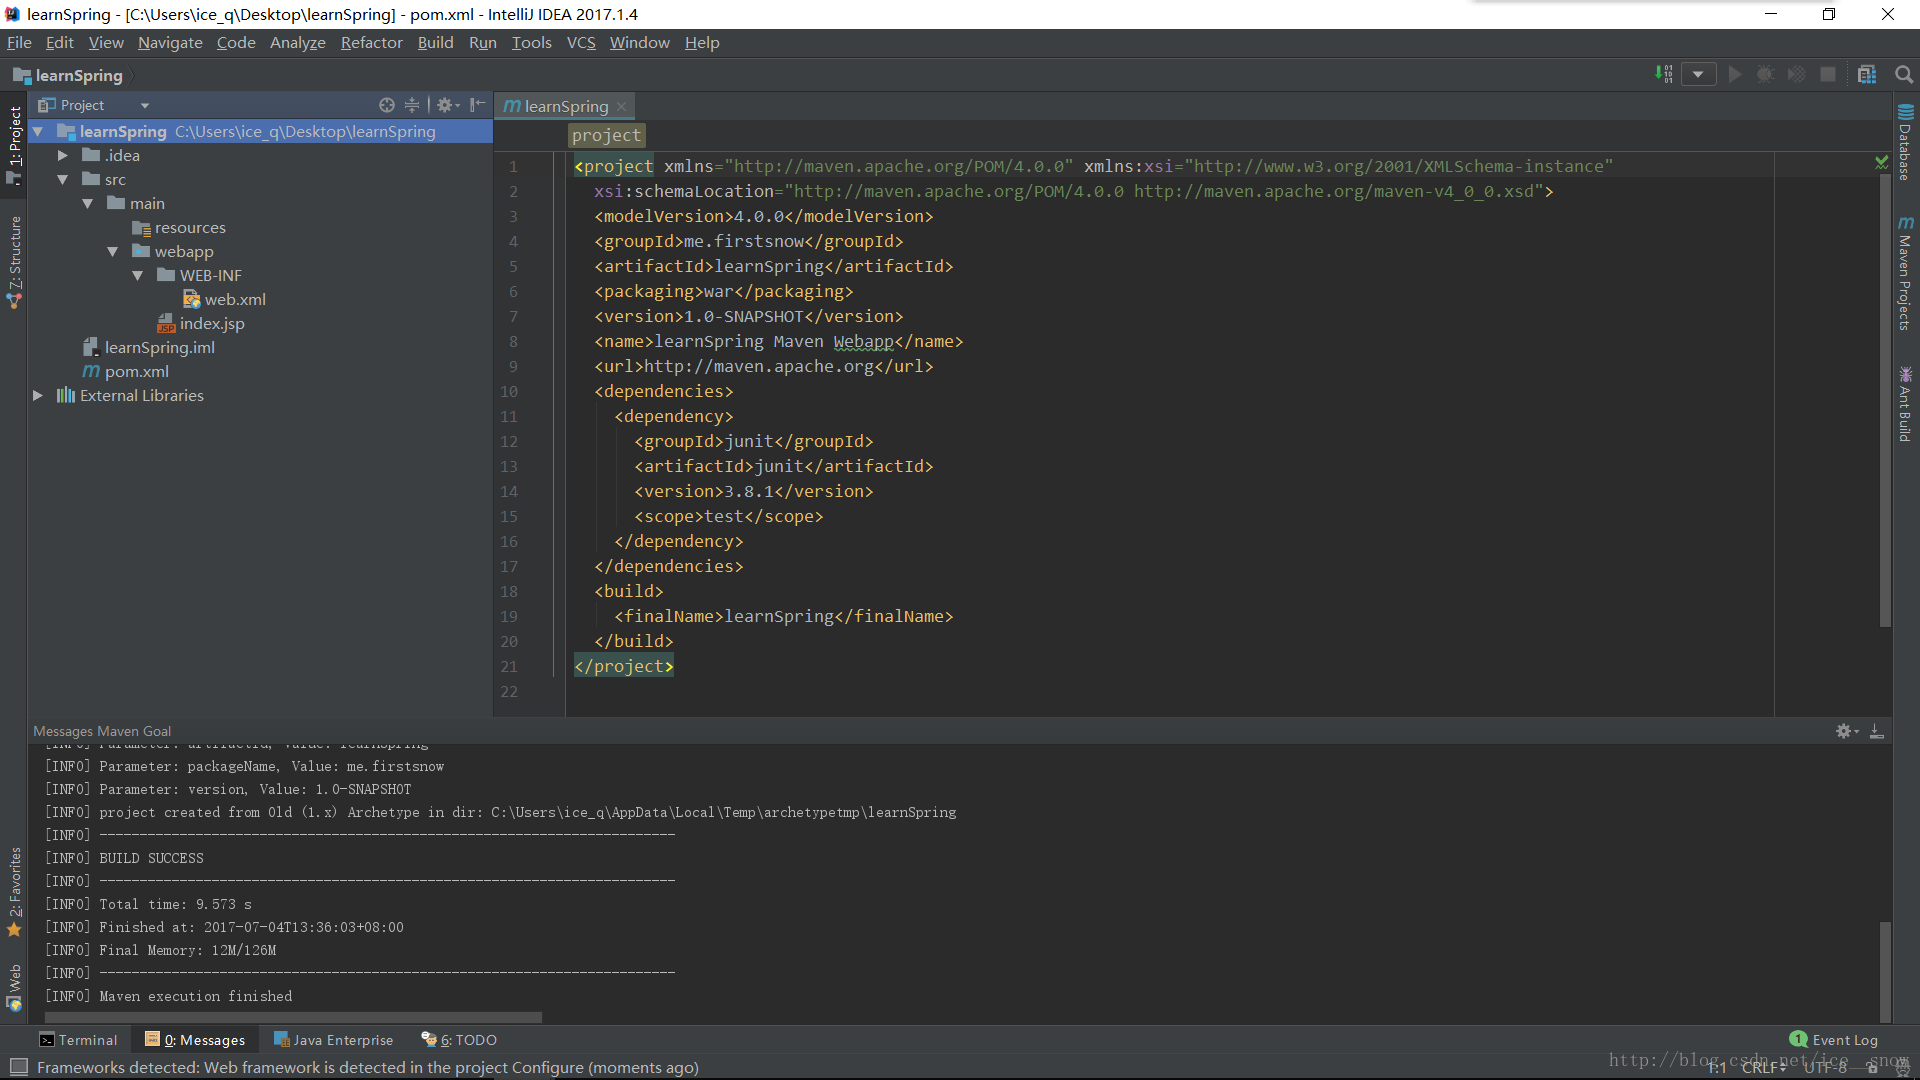1920x1080 pixels.
Task: Open Messages panel gear settings
Action: [1846, 732]
